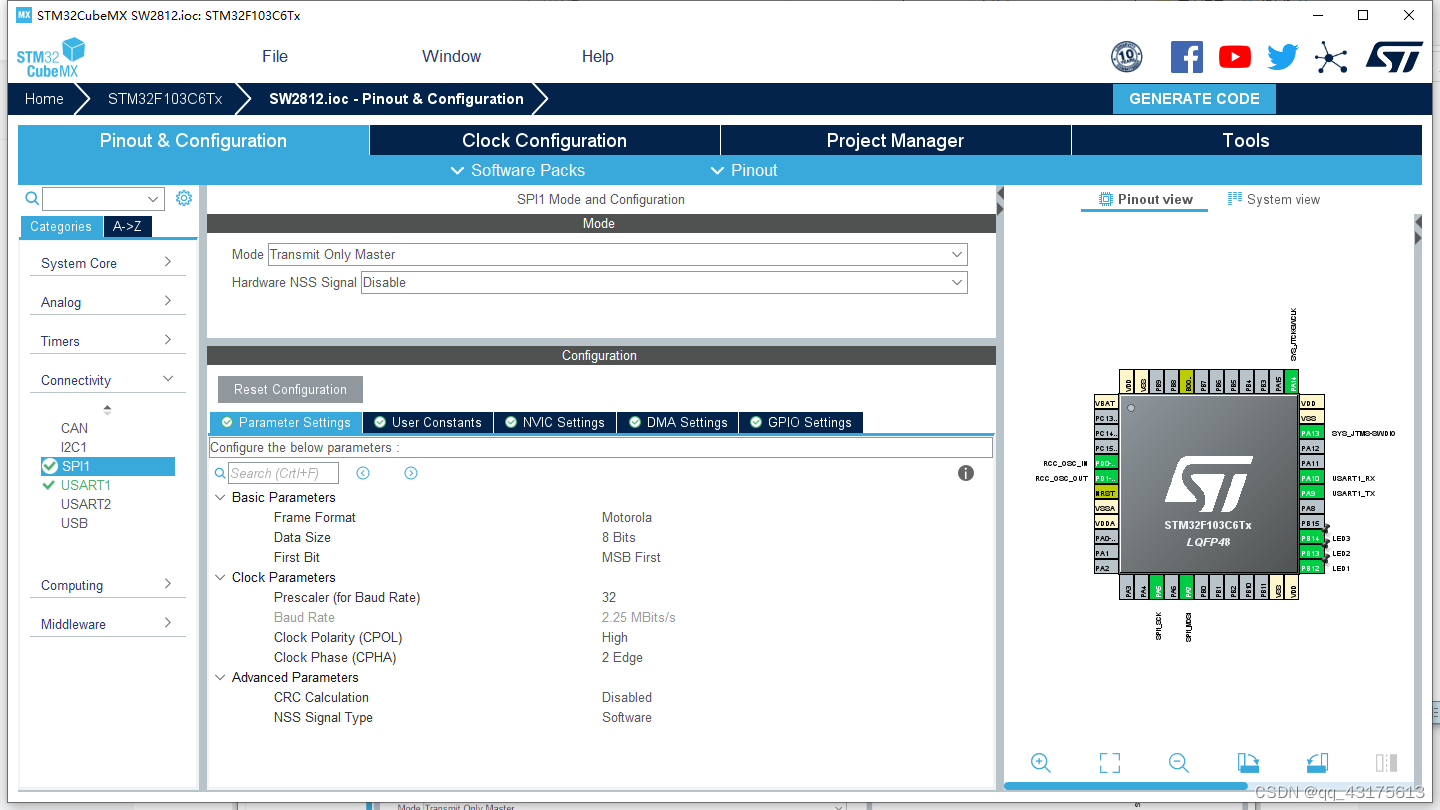This screenshot has height=810, width=1440.
Task: Select USART2 peripheral
Action: coord(86,504)
